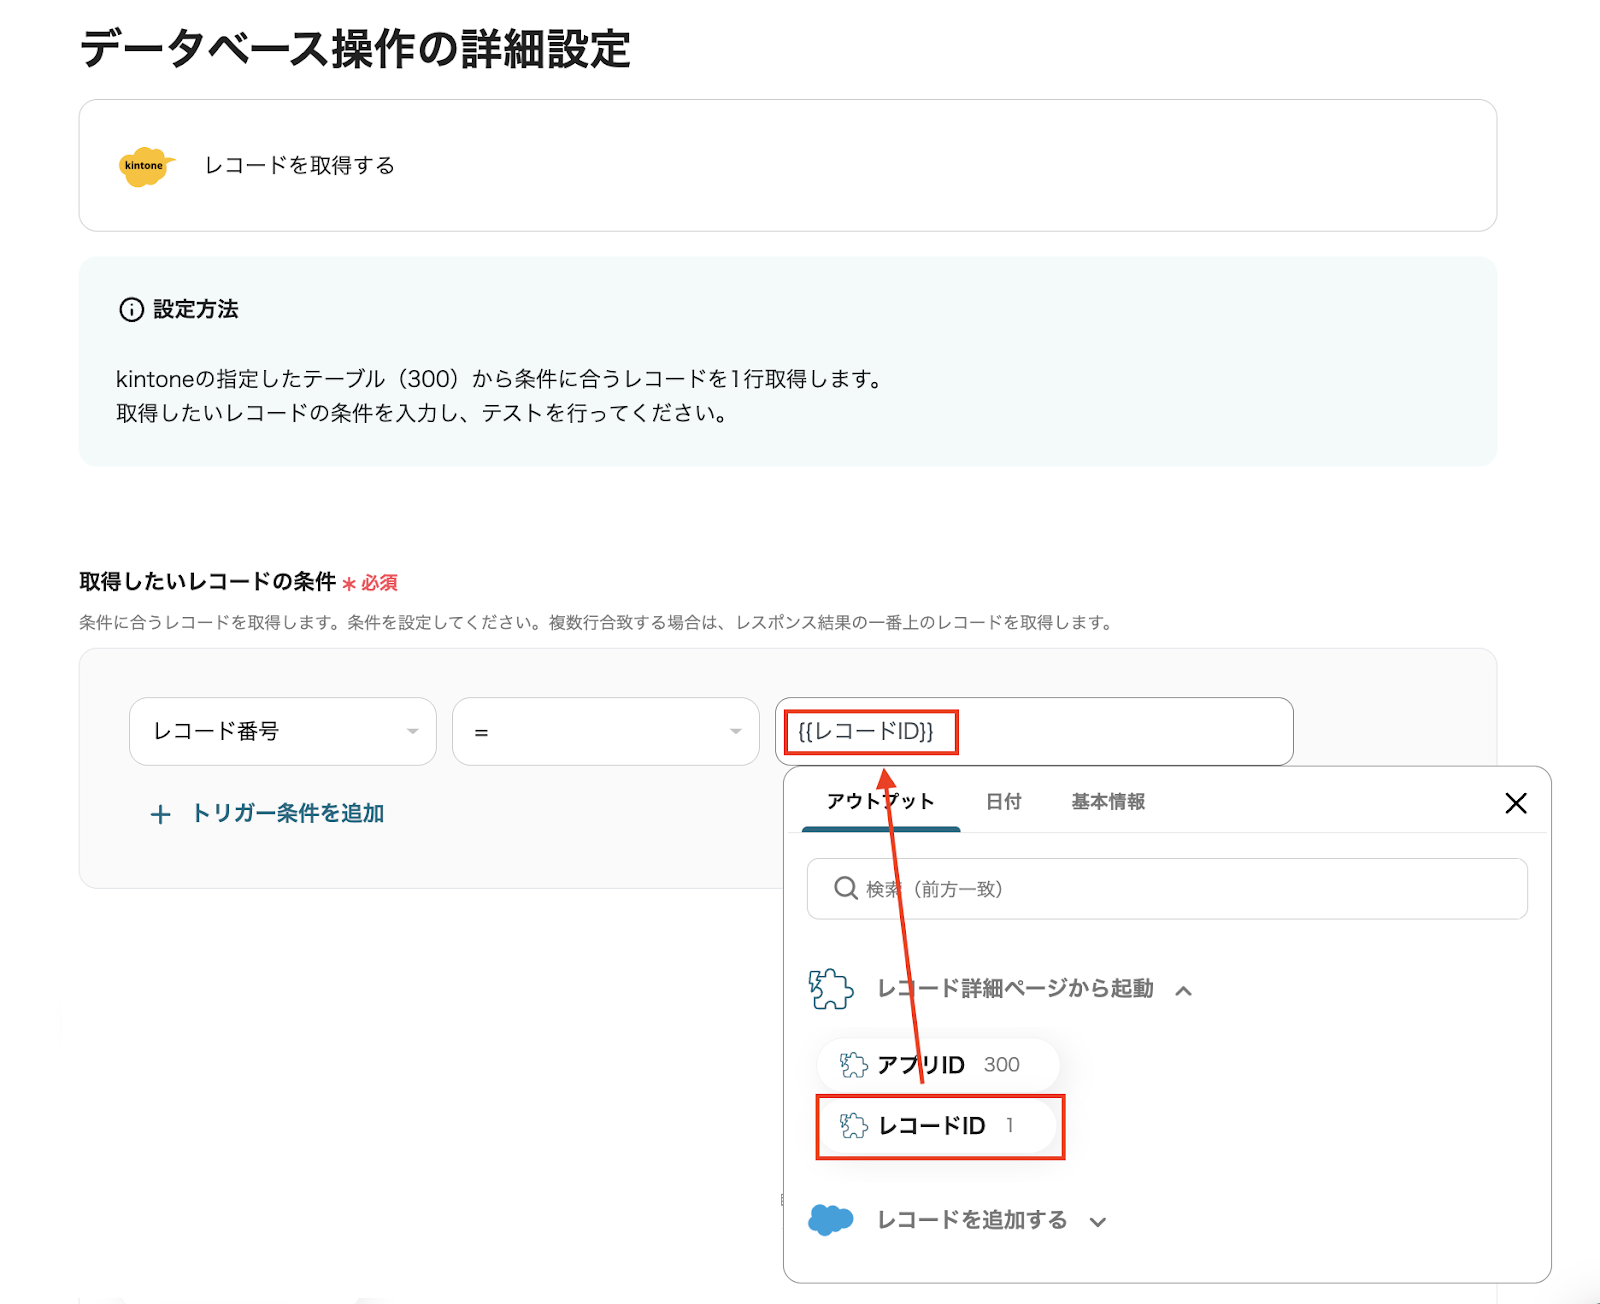The width and height of the screenshot is (1600, 1304).
Task: Click the トリガー条件を追加 link
Action: [287, 814]
